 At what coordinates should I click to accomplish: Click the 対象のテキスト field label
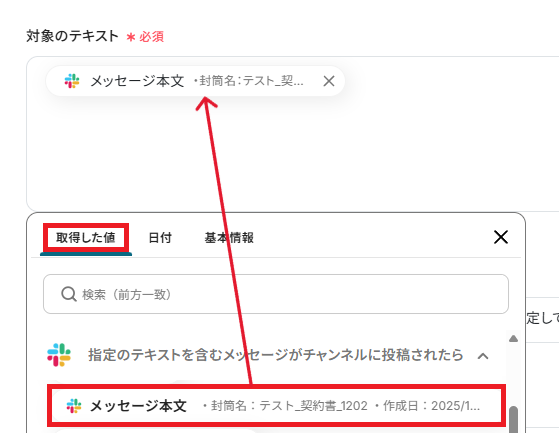click(x=72, y=36)
